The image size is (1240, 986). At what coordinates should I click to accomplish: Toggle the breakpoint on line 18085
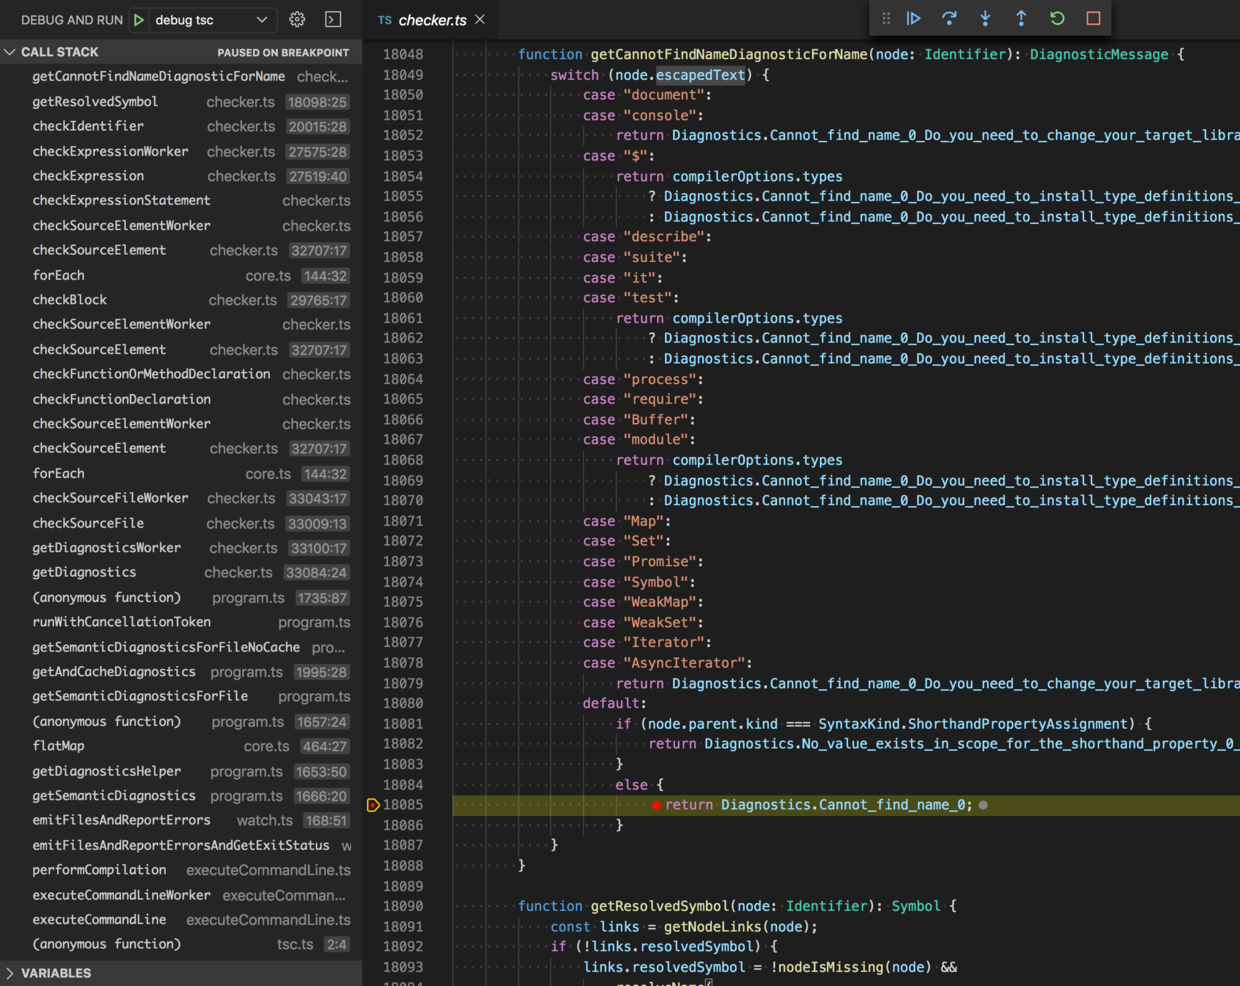coord(373,805)
